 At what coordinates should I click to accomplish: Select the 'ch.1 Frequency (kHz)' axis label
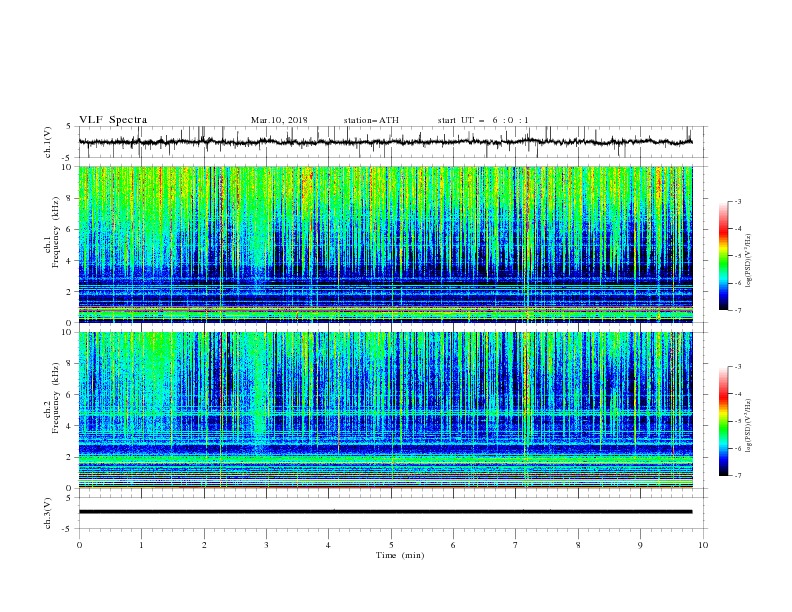(x=52, y=232)
